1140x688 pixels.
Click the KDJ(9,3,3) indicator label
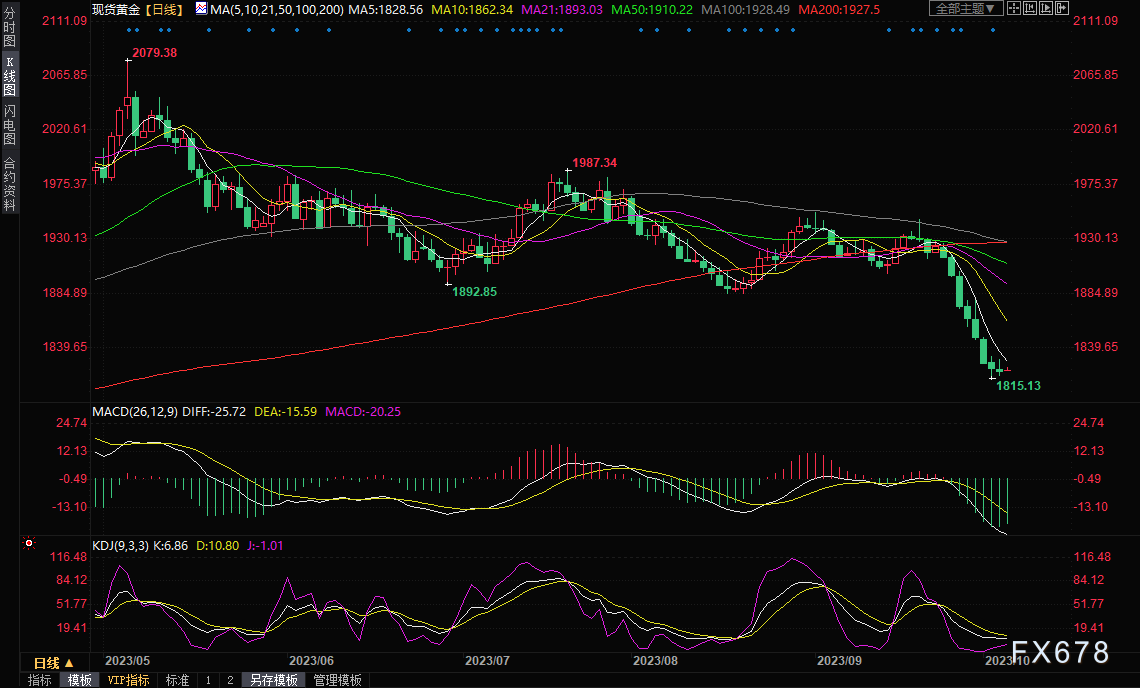(x=121, y=545)
